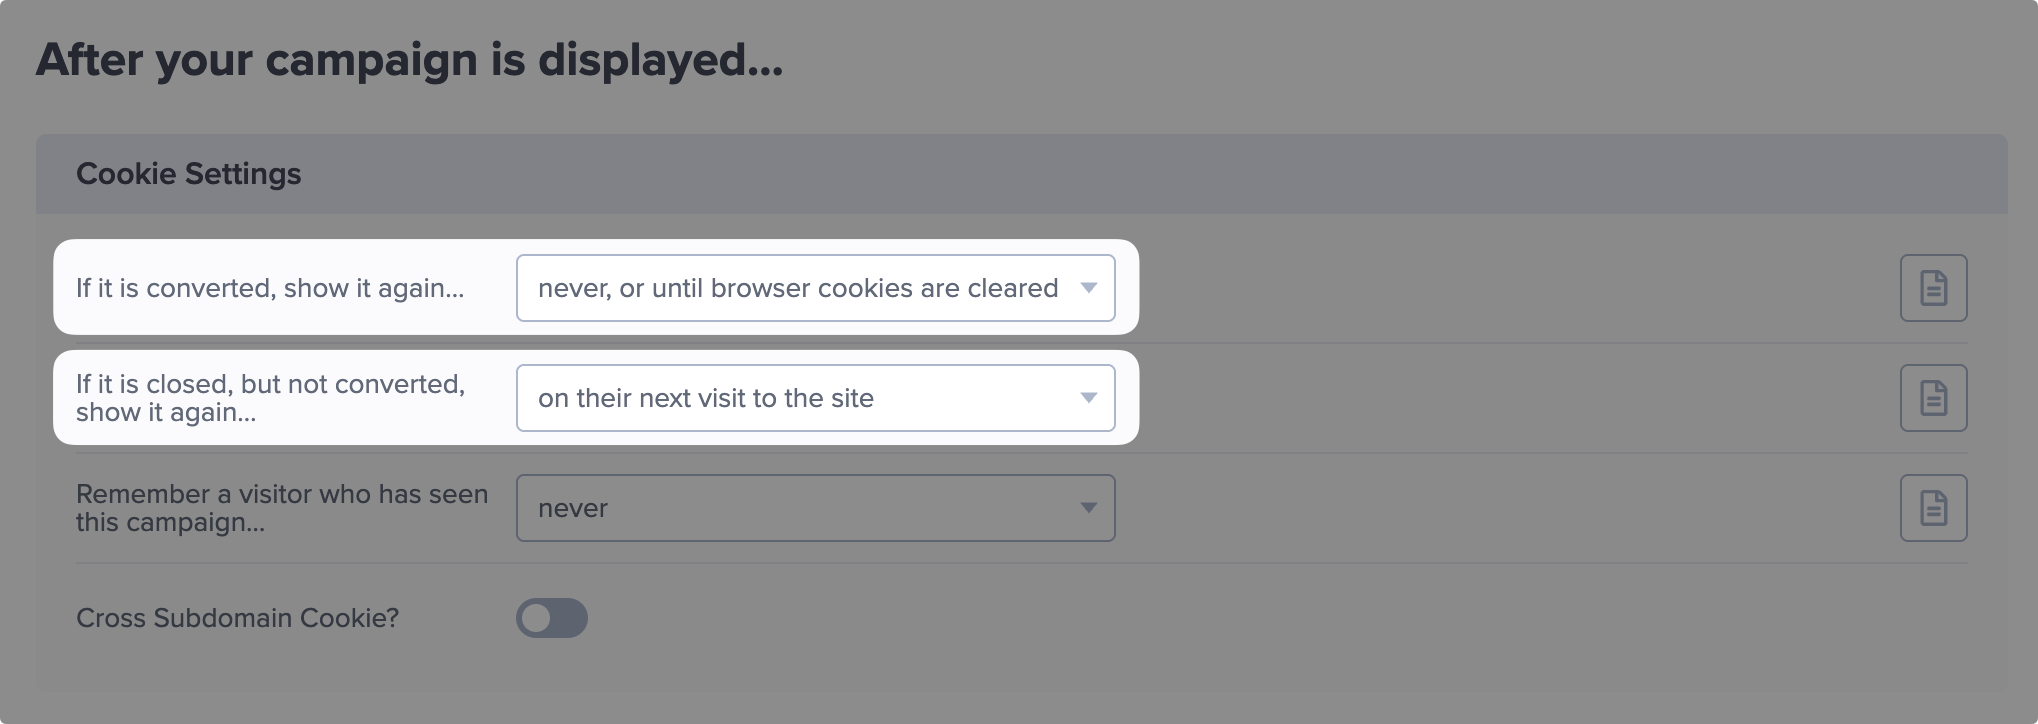Open documentation icon for remember visitor setting
The image size is (2038, 724).
coord(1933,508)
